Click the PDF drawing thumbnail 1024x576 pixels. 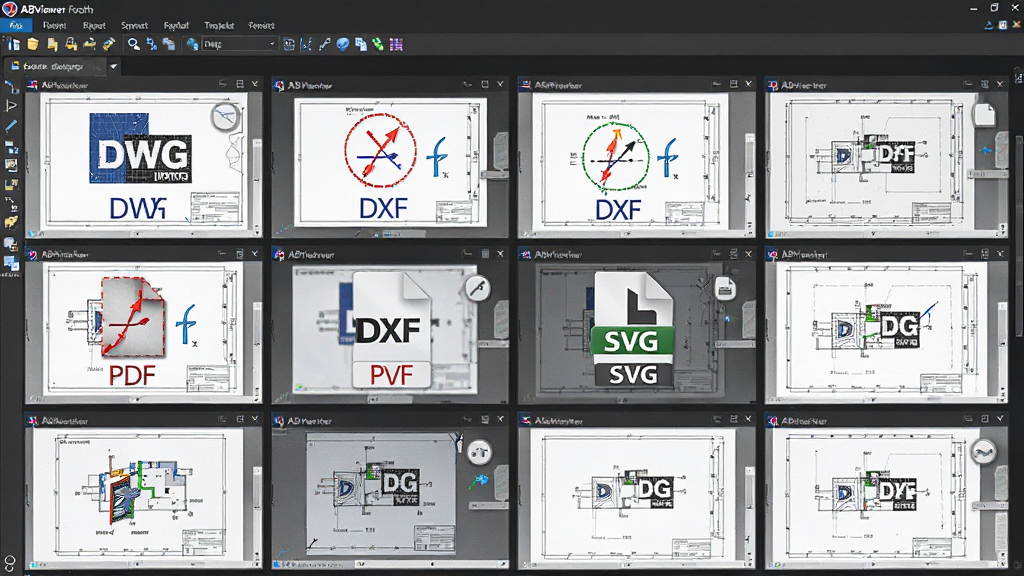point(143,329)
